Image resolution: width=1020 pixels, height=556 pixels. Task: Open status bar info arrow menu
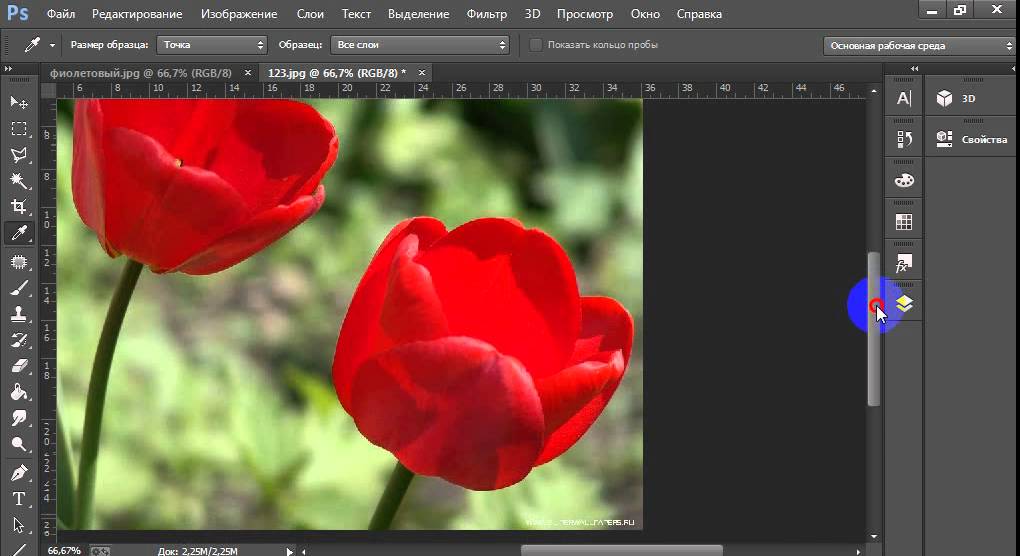coord(289,551)
